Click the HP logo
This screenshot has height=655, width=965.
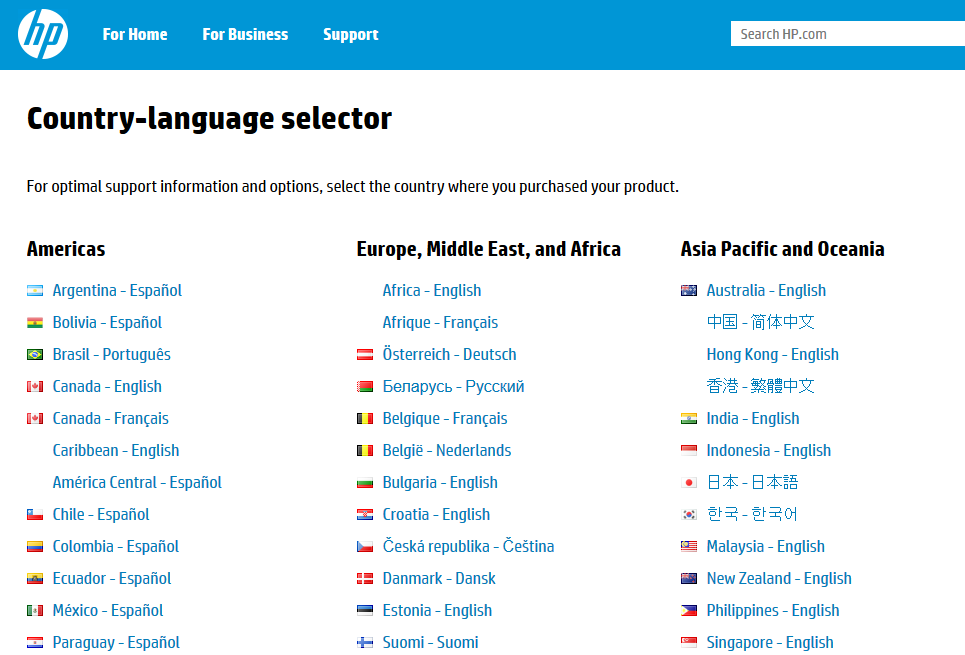(x=43, y=34)
